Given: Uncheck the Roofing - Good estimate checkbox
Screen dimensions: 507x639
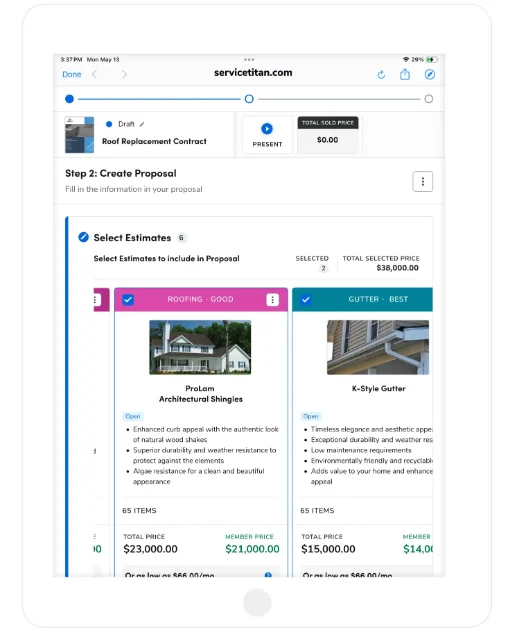Looking at the screenshot, I should pos(128,300).
